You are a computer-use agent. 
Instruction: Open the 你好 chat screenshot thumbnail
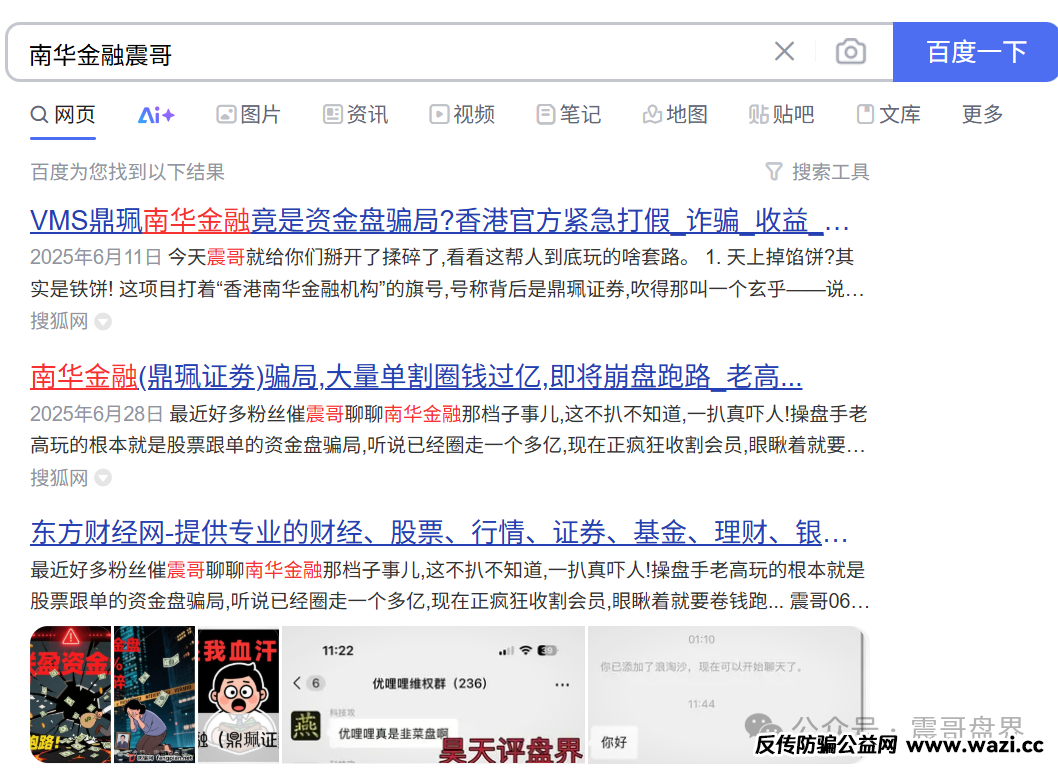coord(727,694)
